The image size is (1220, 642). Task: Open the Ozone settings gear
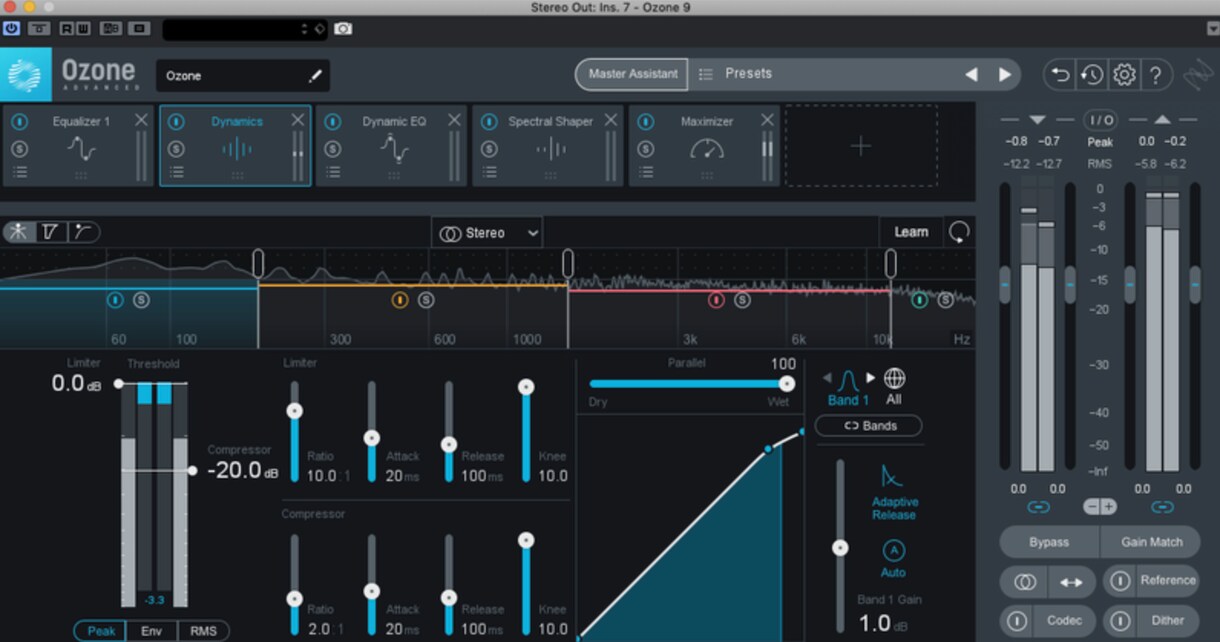pyautogui.click(x=1124, y=74)
